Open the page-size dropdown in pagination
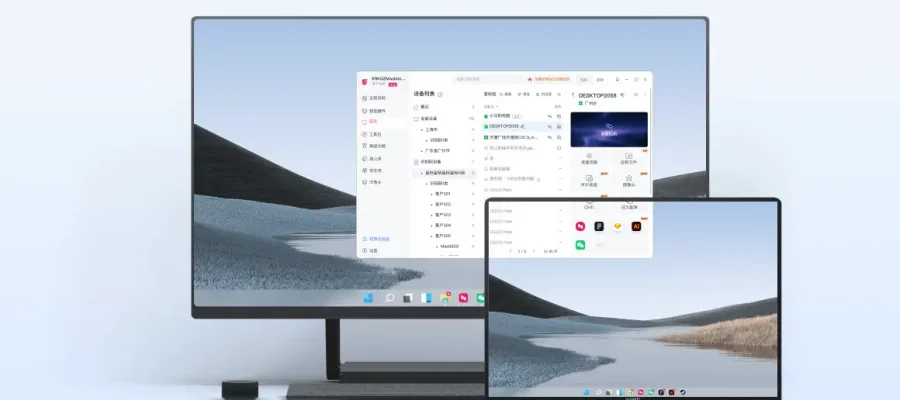This screenshot has height=400, width=900. [x=550, y=251]
